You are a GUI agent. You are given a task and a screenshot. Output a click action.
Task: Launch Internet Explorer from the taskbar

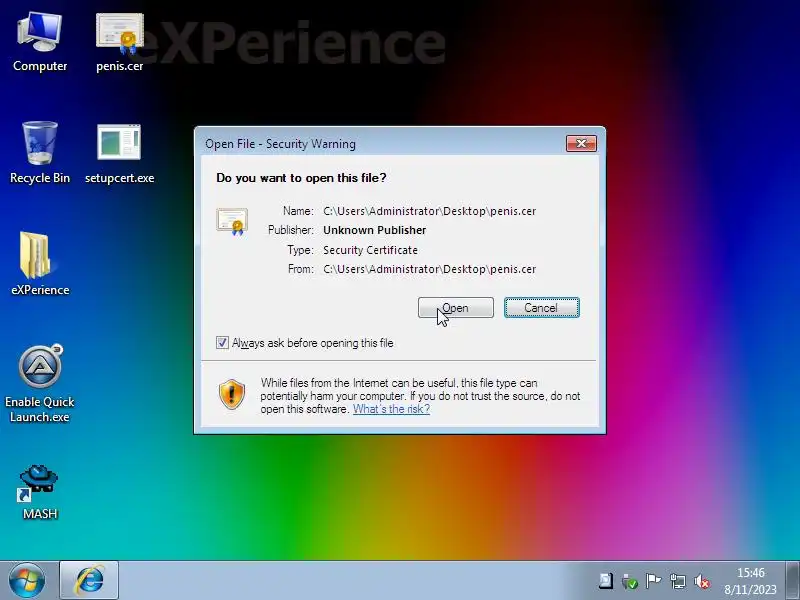(x=89, y=581)
